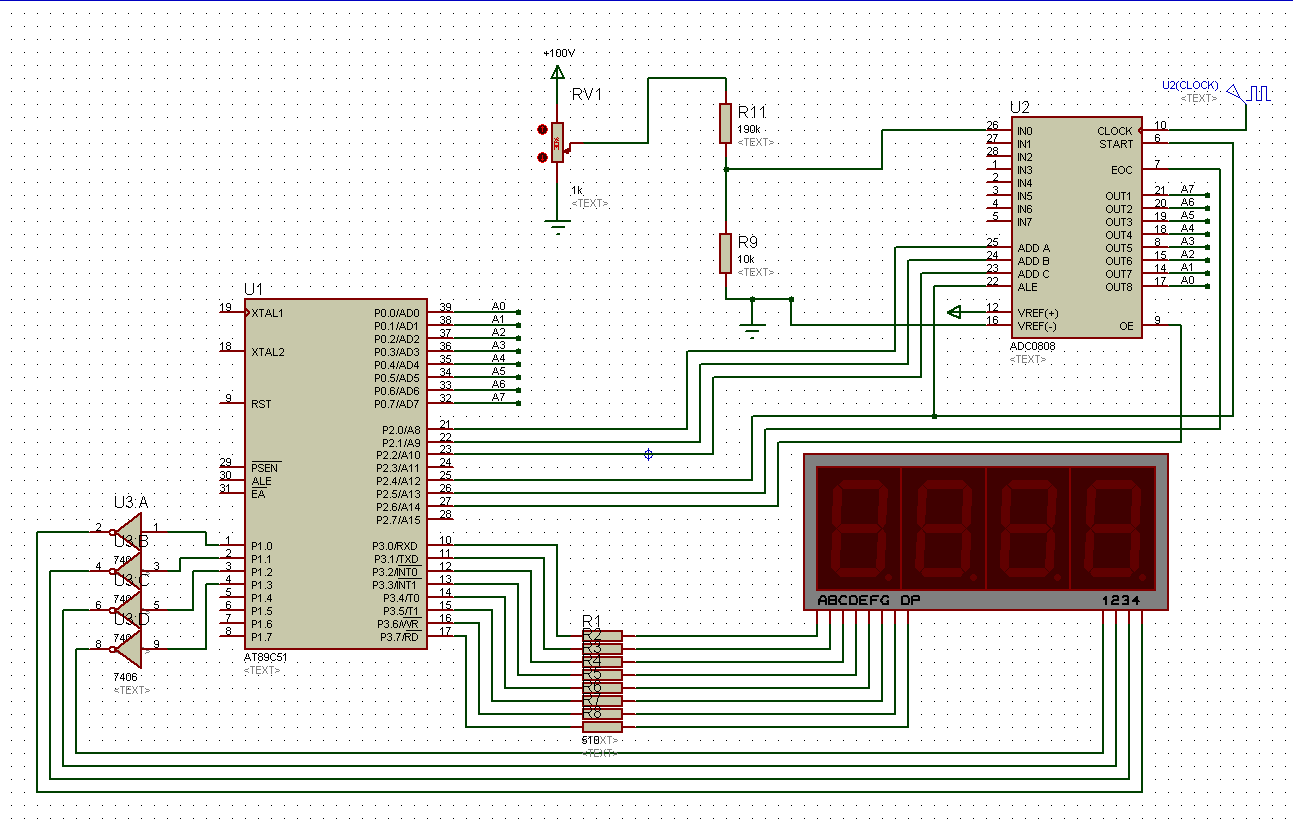
Task: Click the A0 net label beside P0.0/AD0
Action: click(x=498, y=306)
